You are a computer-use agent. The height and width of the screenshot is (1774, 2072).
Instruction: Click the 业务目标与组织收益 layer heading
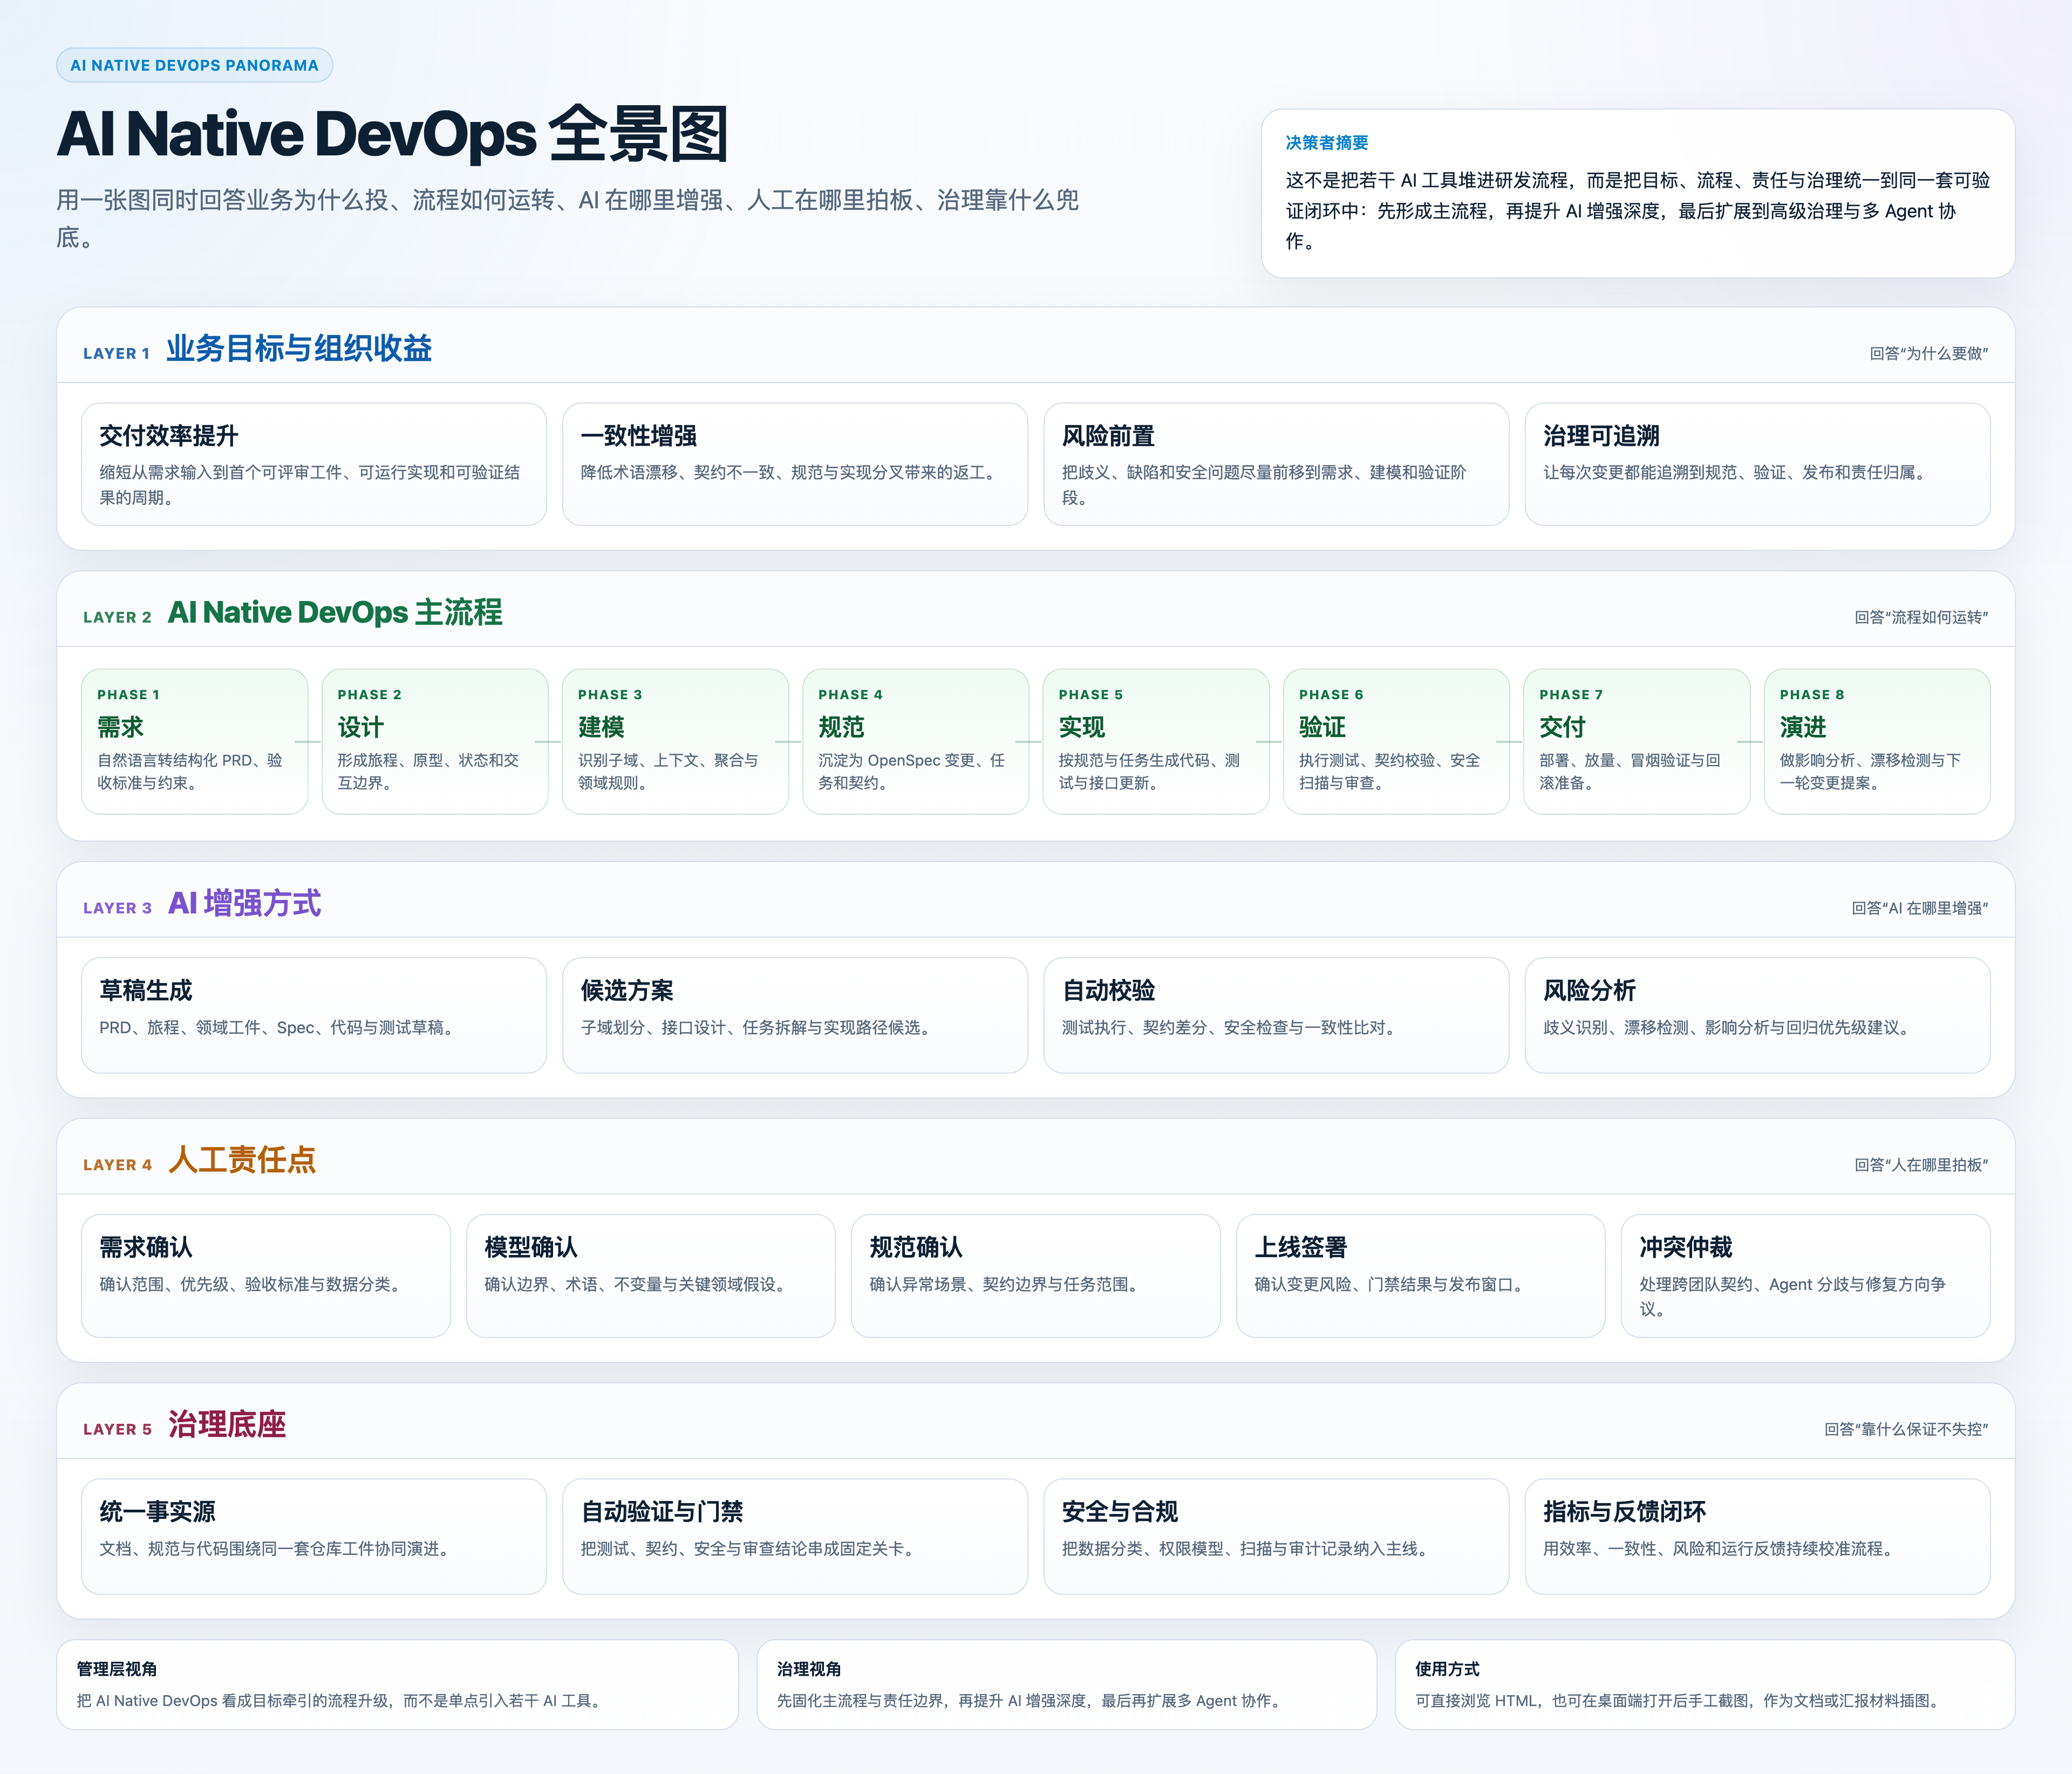click(299, 349)
